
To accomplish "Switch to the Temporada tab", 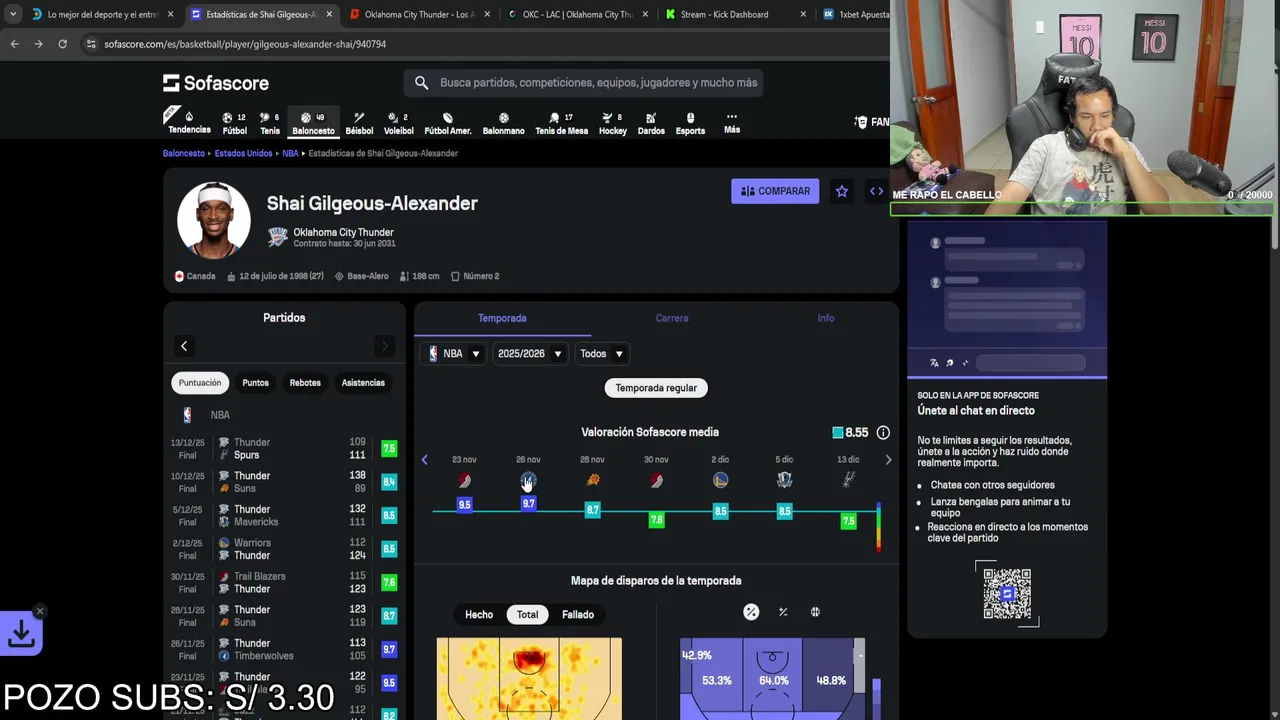I will click(x=502, y=318).
